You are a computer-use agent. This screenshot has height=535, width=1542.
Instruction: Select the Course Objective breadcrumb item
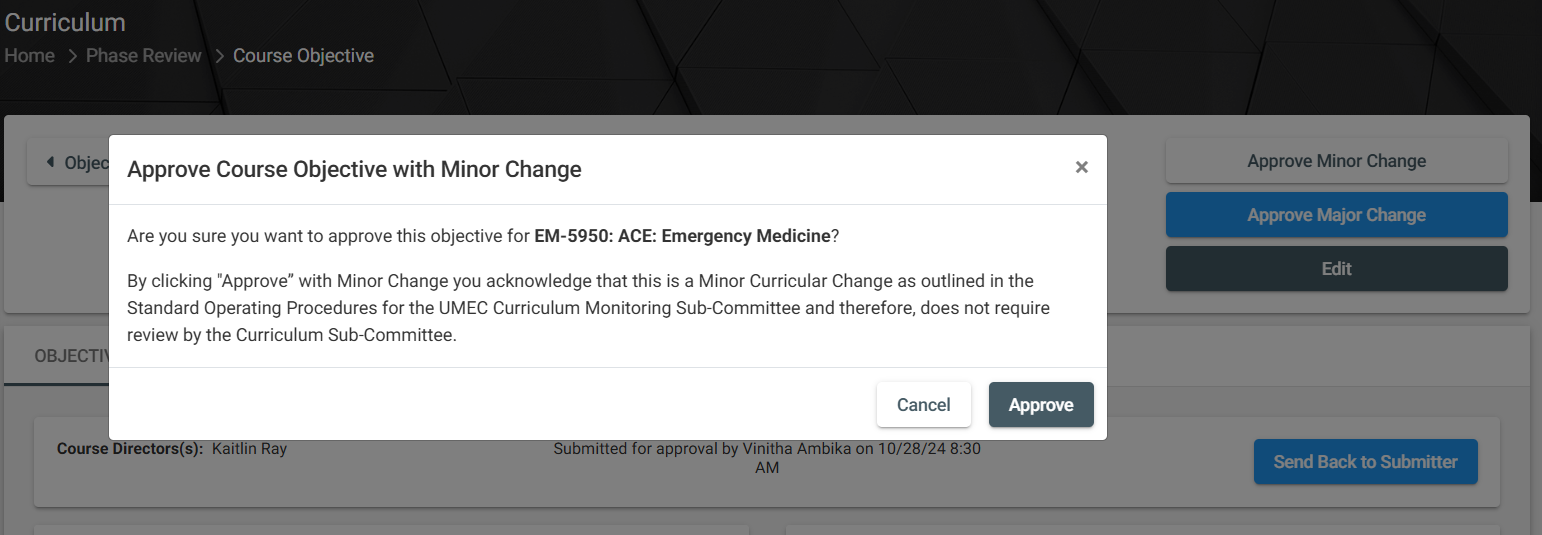point(303,56)
